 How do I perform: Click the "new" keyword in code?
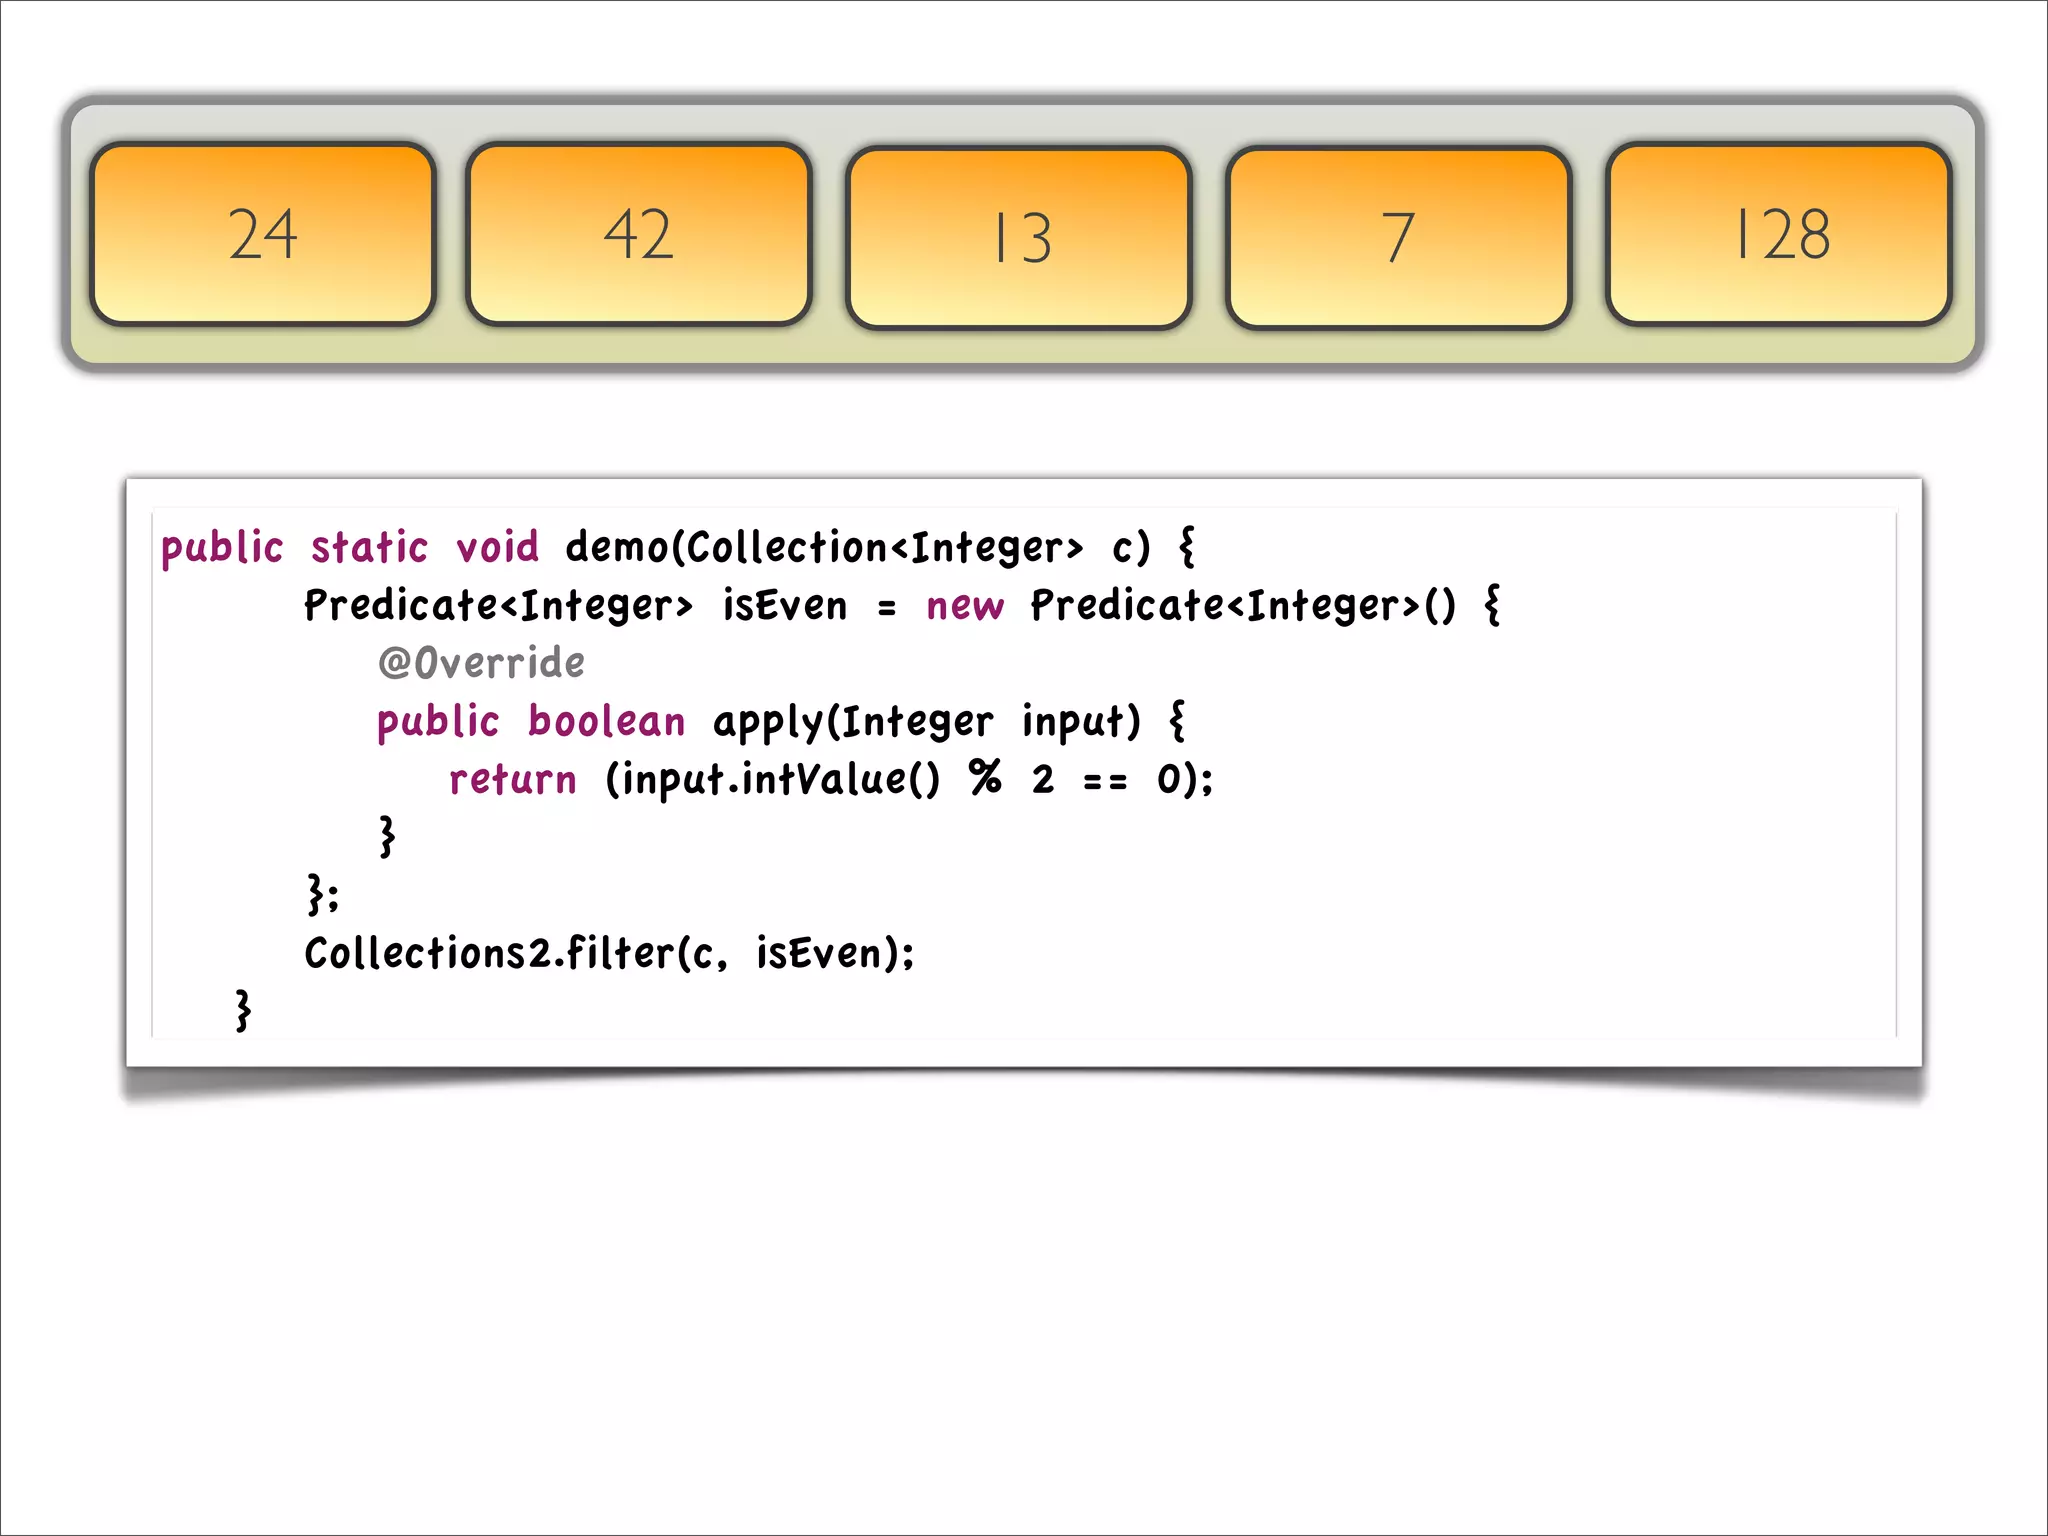point(965,607)
